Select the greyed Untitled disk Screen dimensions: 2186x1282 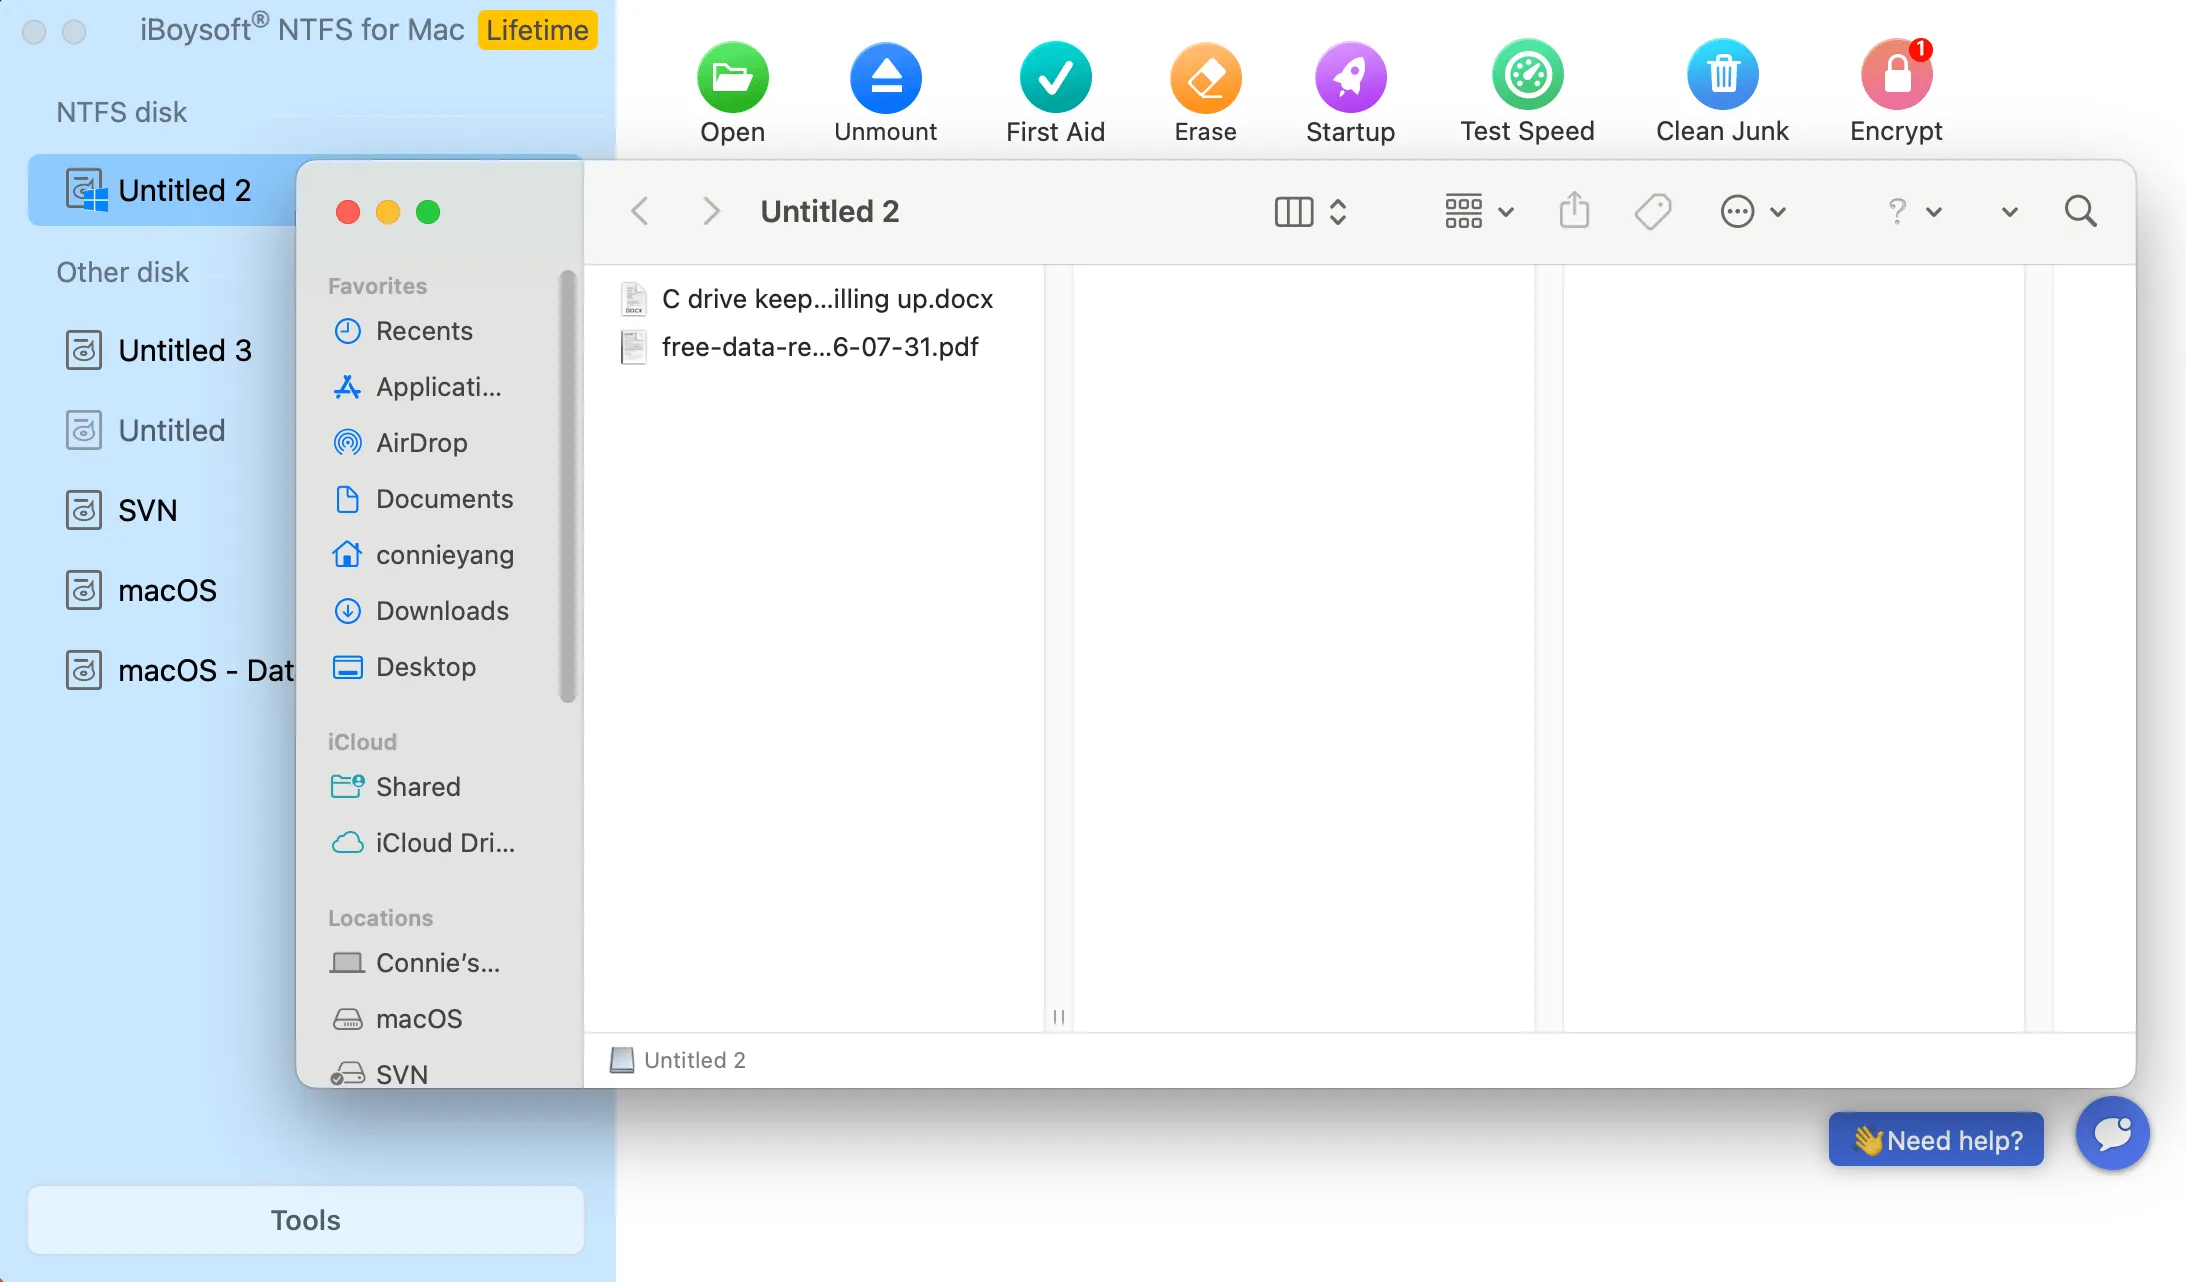tap(146, 430)
